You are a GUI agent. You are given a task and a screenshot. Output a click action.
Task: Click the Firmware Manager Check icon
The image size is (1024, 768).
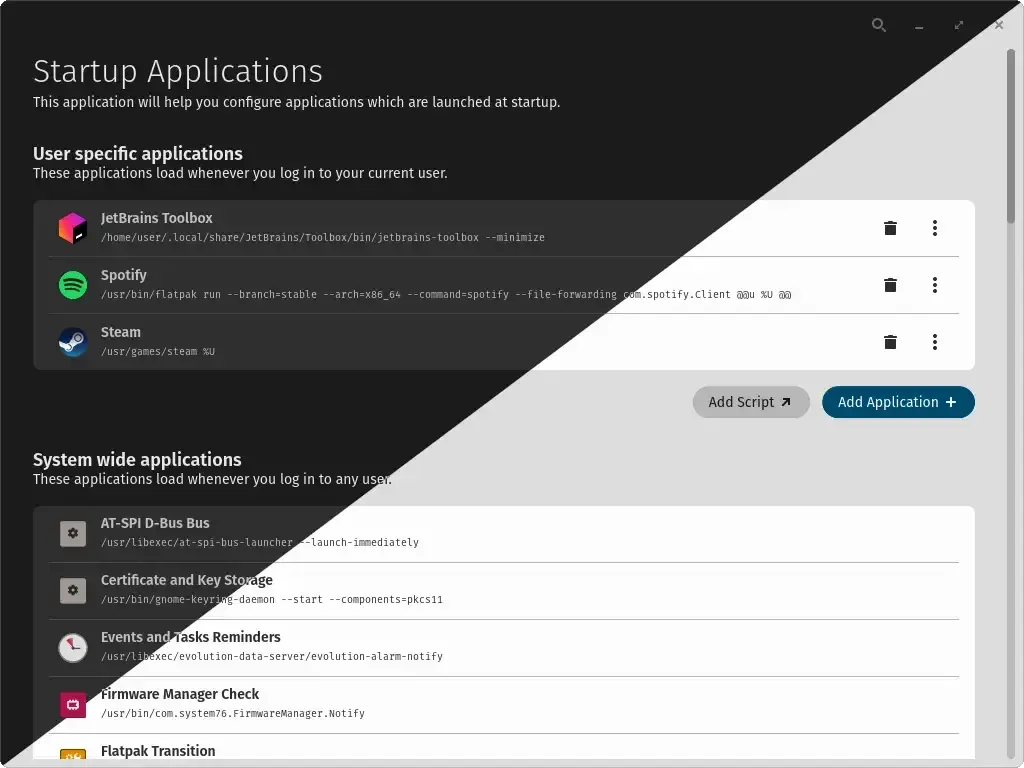(x=72, y=704)
